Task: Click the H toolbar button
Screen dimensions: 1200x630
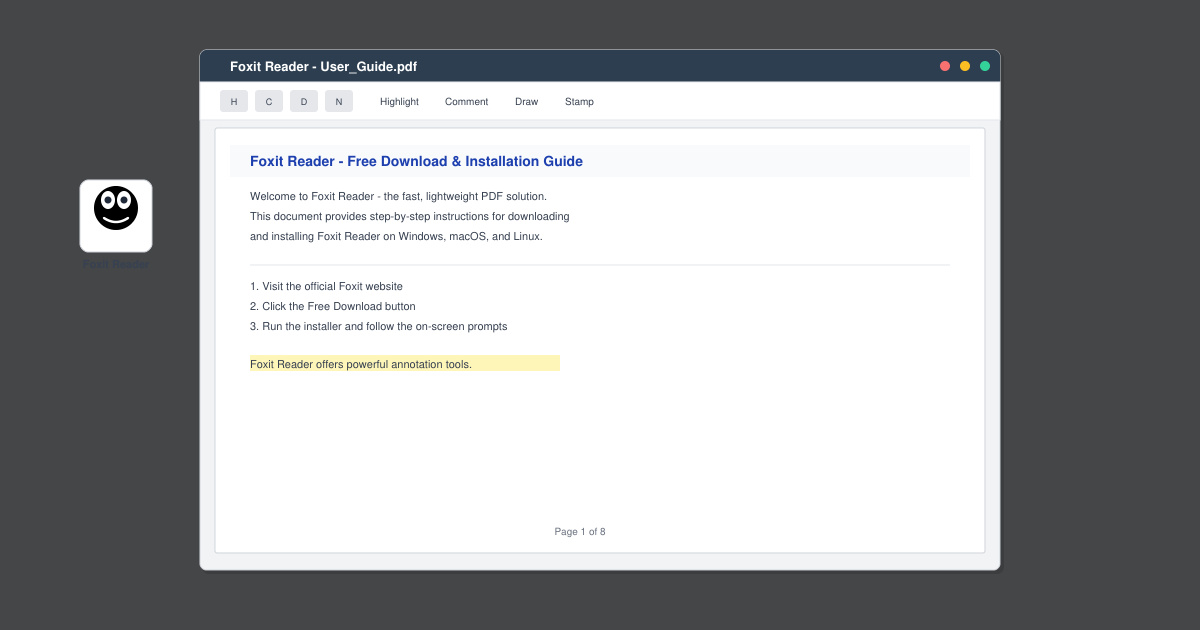Action: click(234, 101)
